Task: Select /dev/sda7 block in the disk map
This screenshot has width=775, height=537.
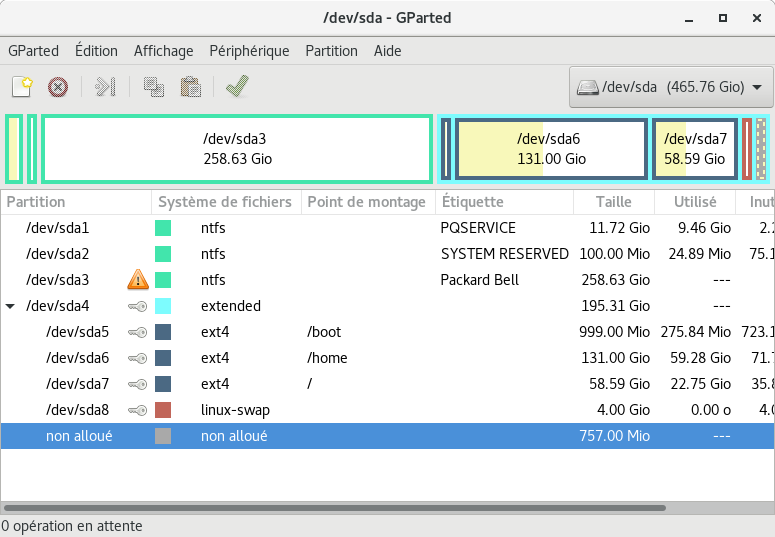Action: coord(695,149)
